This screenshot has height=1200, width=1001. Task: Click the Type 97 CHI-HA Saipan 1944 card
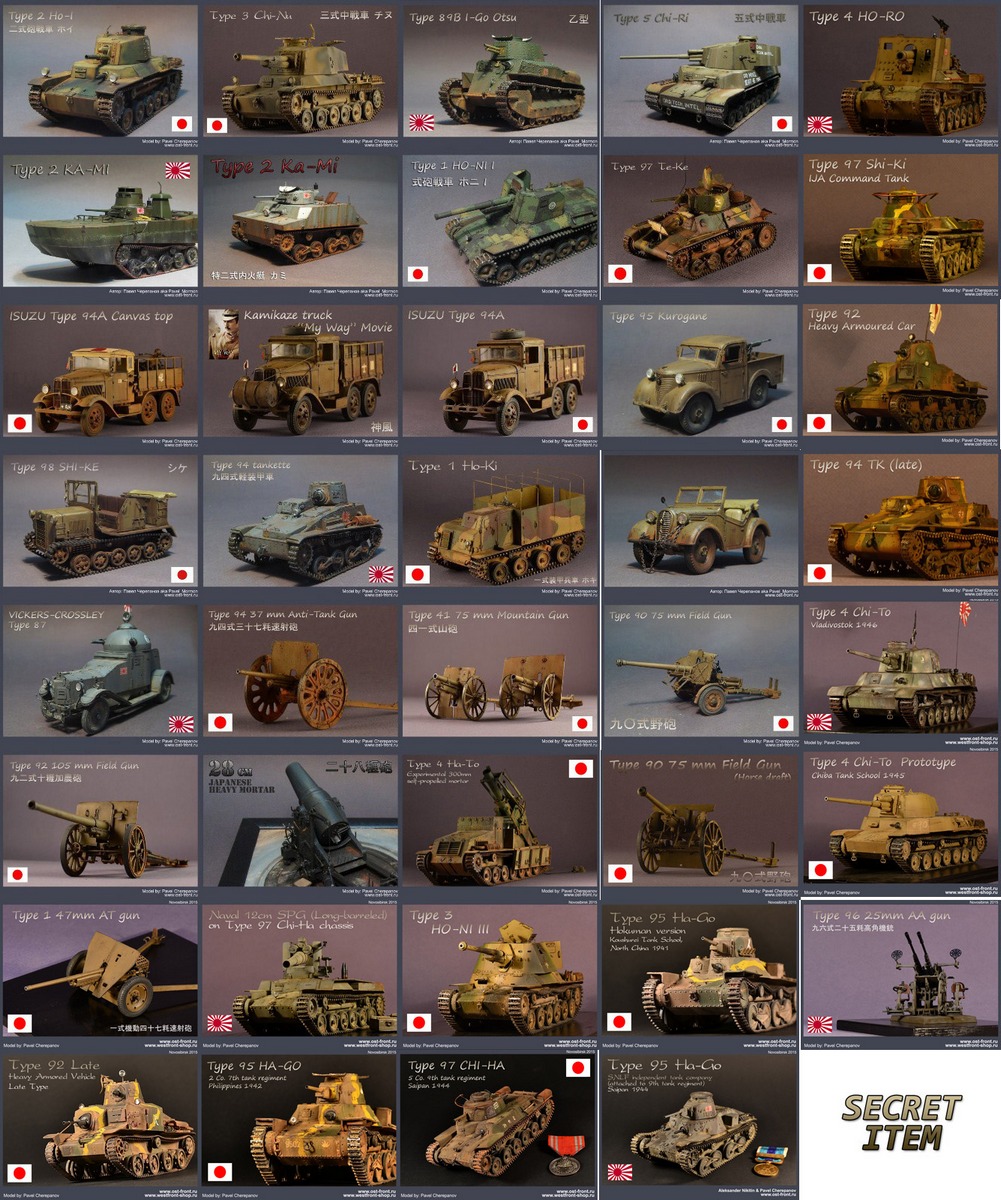(x=500, y=1125)
